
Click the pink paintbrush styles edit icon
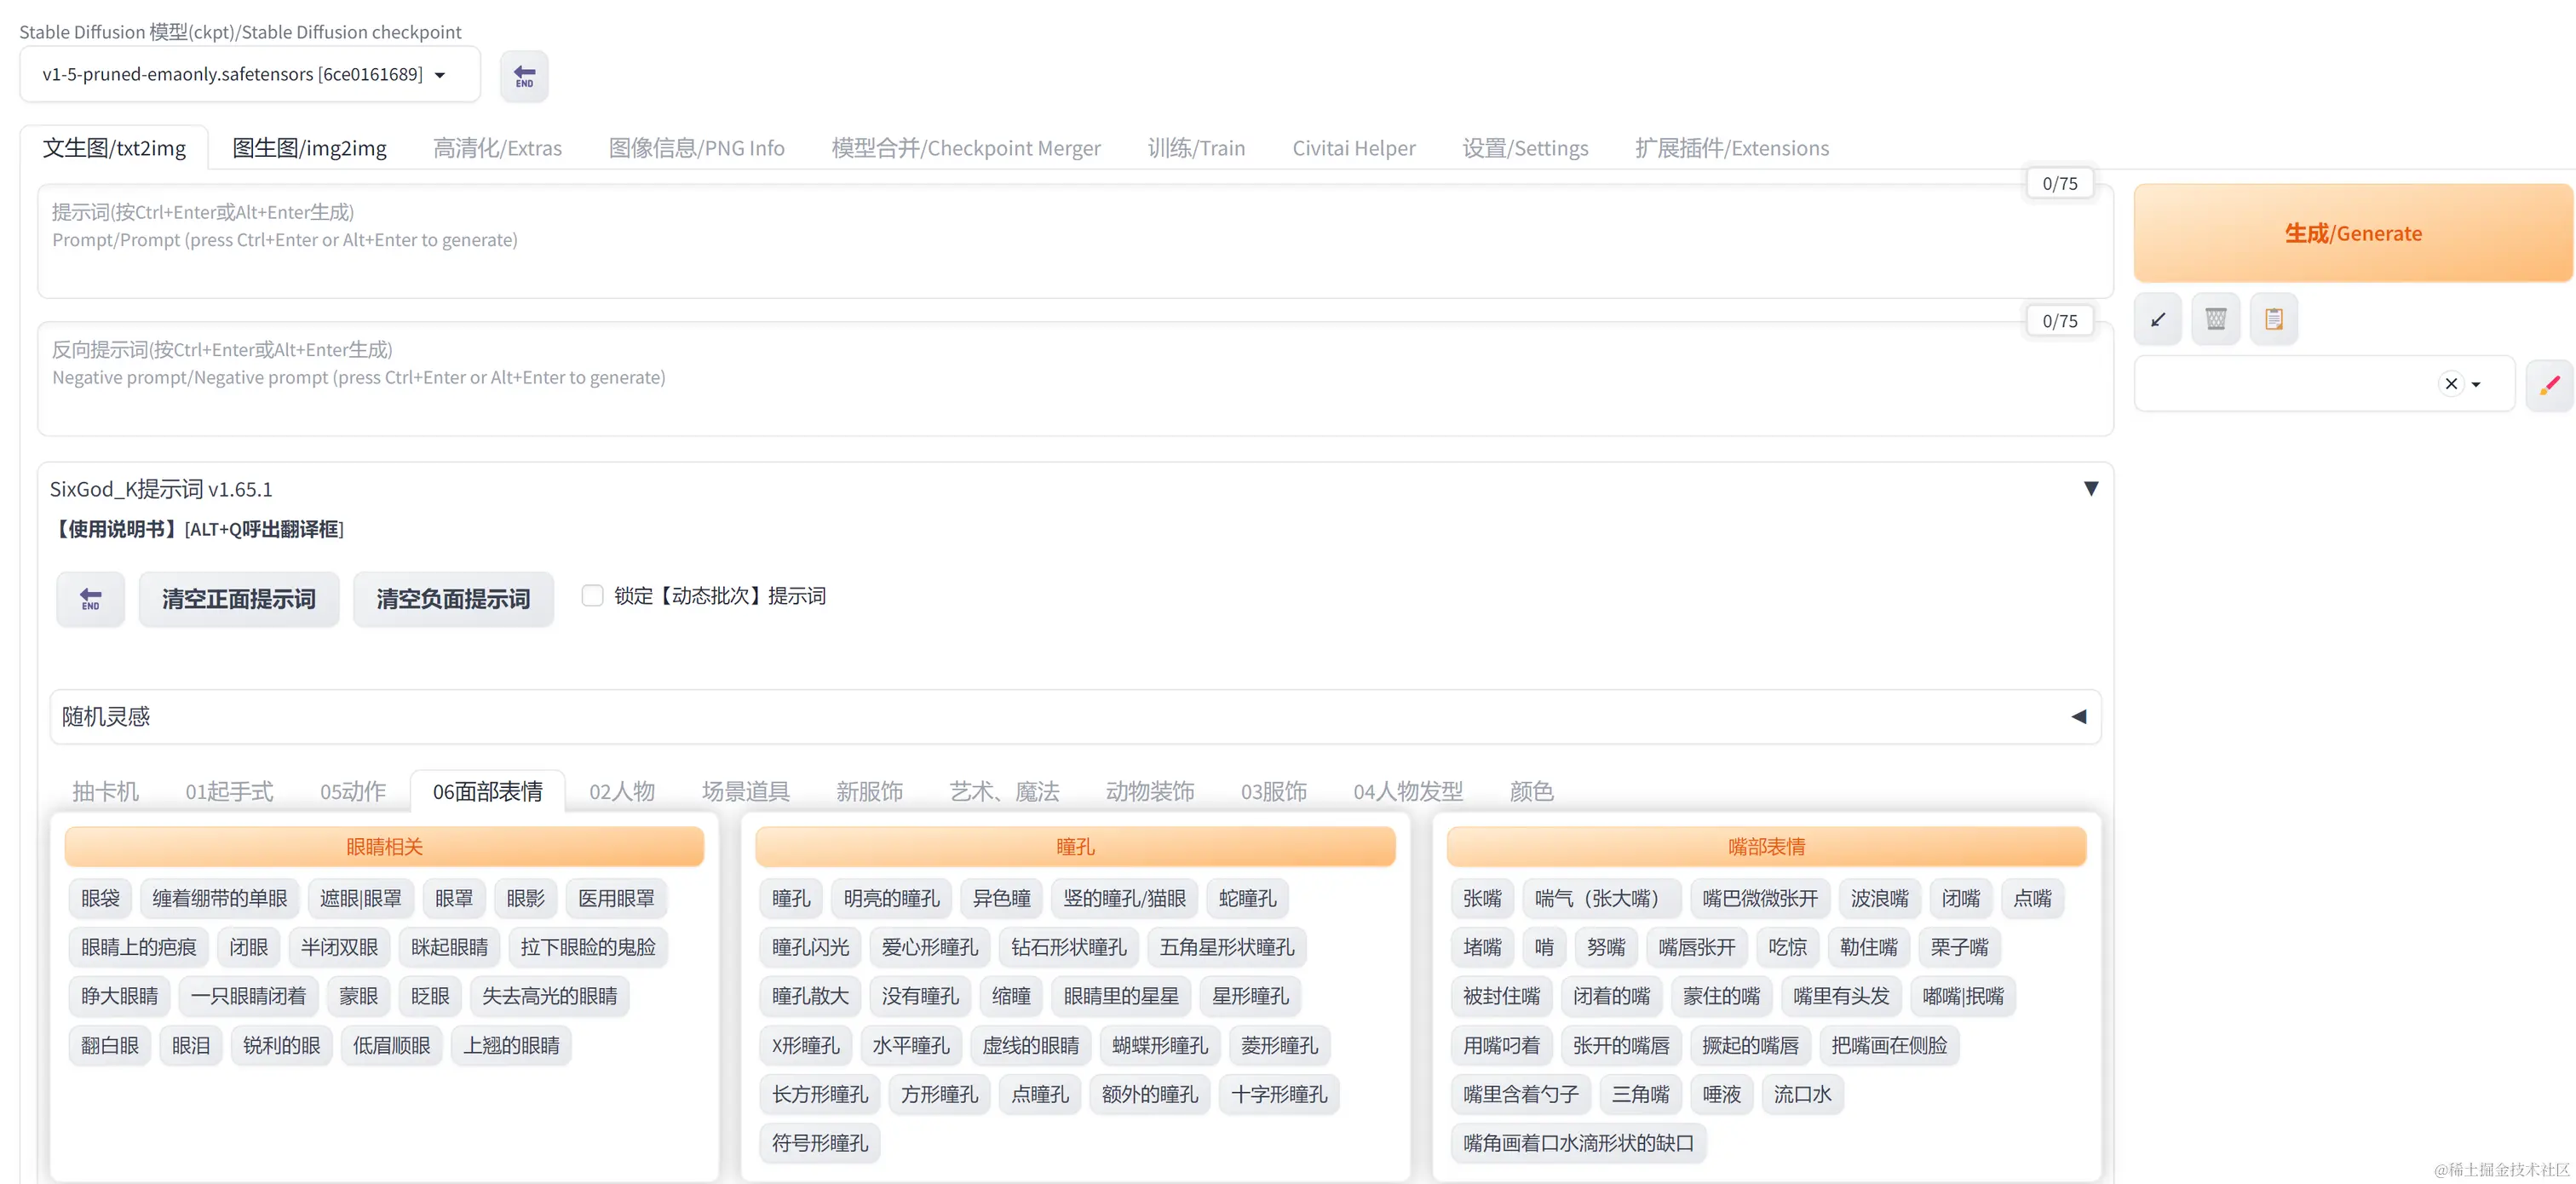(x=2549, y=385)
